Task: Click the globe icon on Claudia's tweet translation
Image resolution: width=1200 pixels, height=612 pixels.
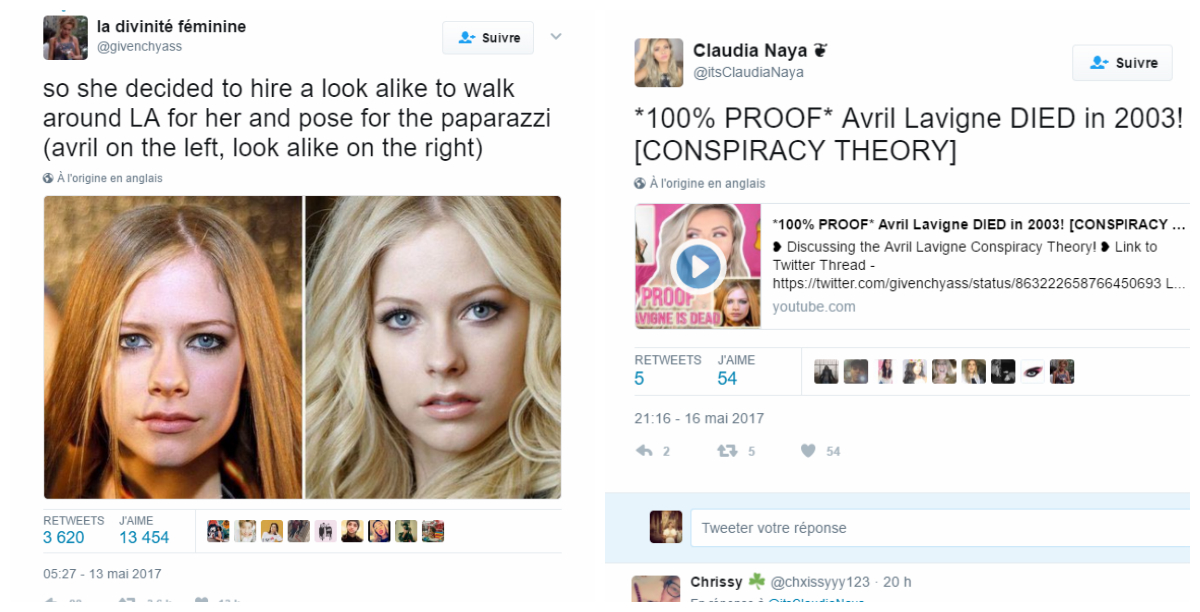Action: click(640, 184)
